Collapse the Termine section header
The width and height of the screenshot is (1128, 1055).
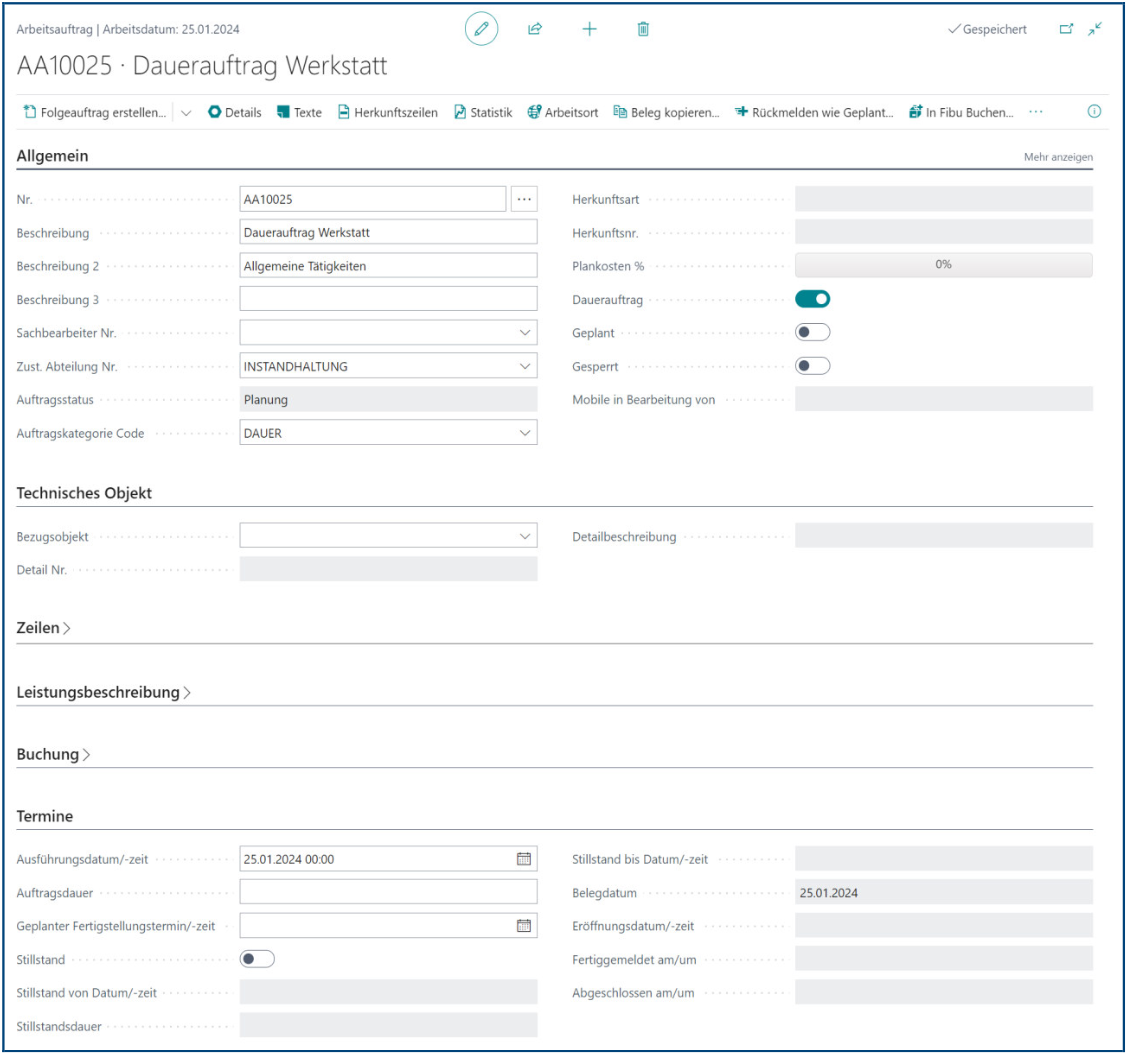point(45,816)
